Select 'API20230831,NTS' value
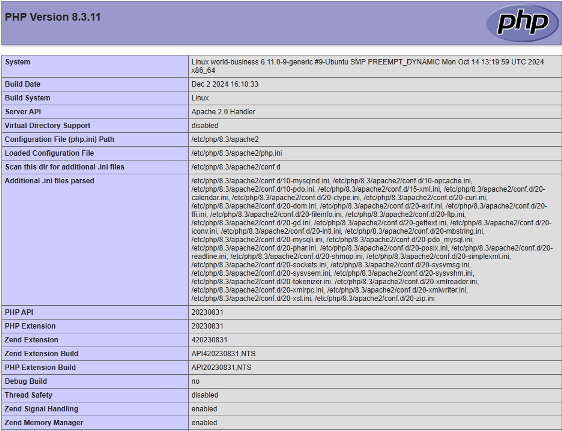562x431 pixels. tap(221, 368)
